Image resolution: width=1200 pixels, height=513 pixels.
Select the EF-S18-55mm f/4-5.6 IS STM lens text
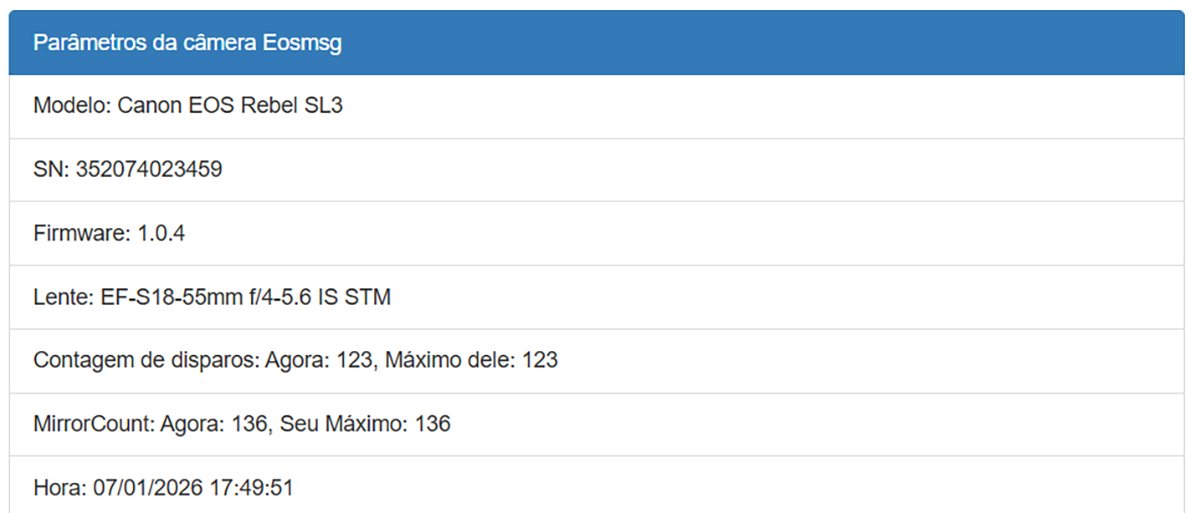pos(246,297)
